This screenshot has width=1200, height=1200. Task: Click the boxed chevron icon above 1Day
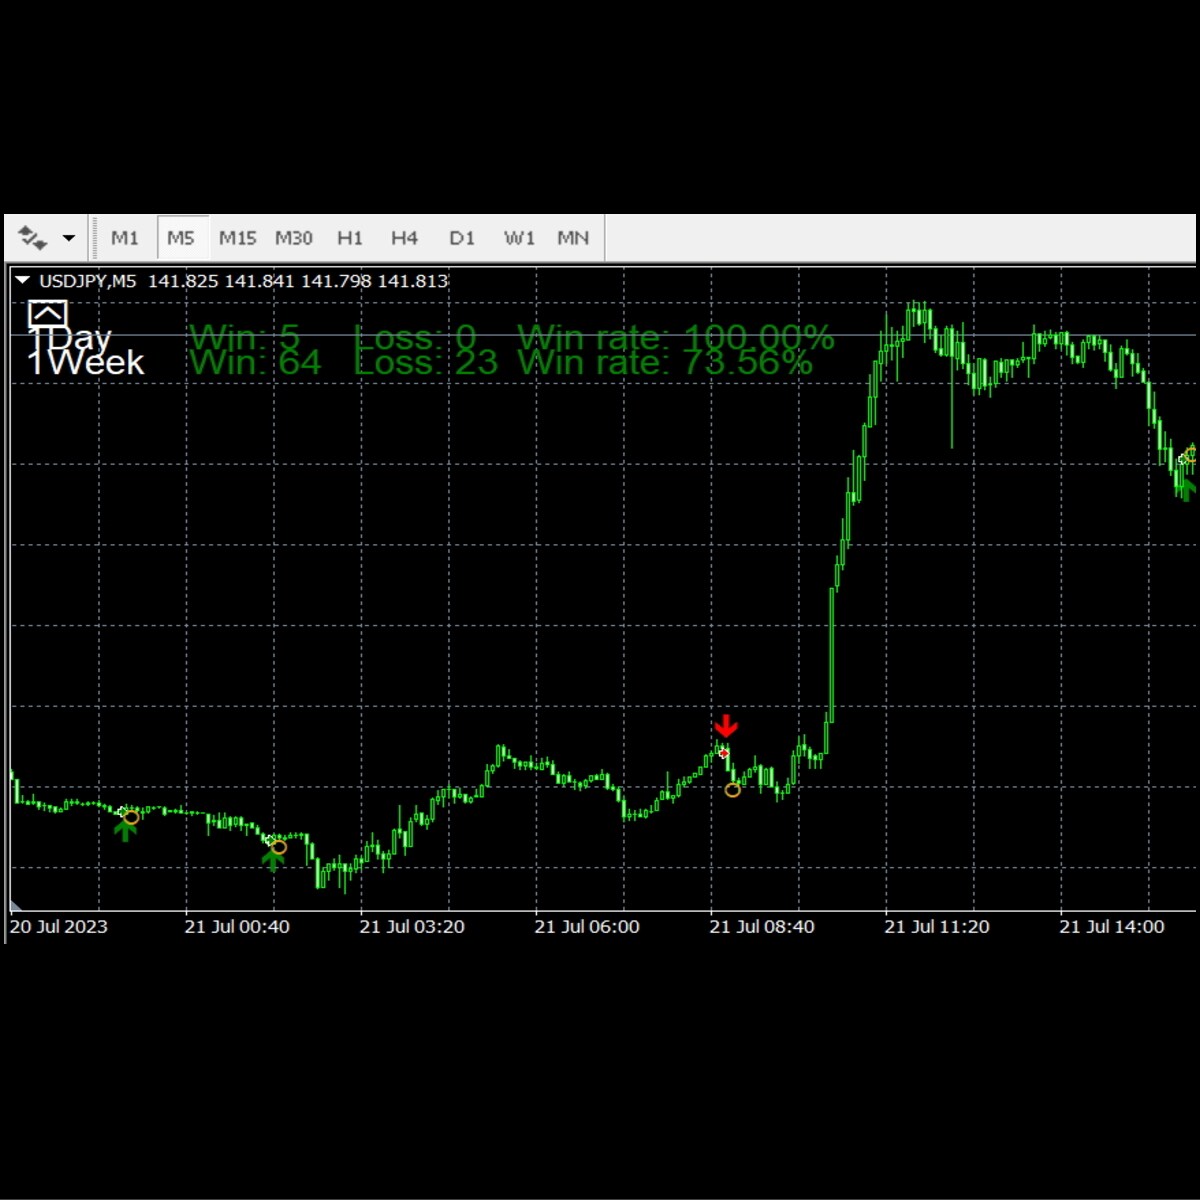point(47,314)
